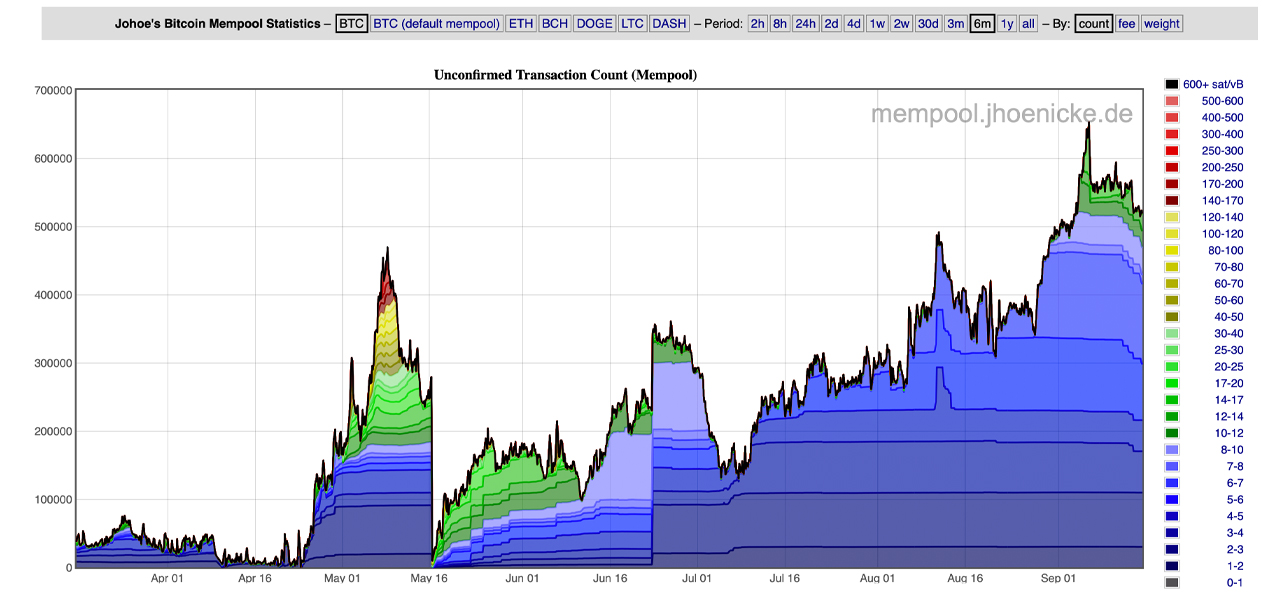
Task: Switch the By metric to fee
Action: tap(1126, 22)
